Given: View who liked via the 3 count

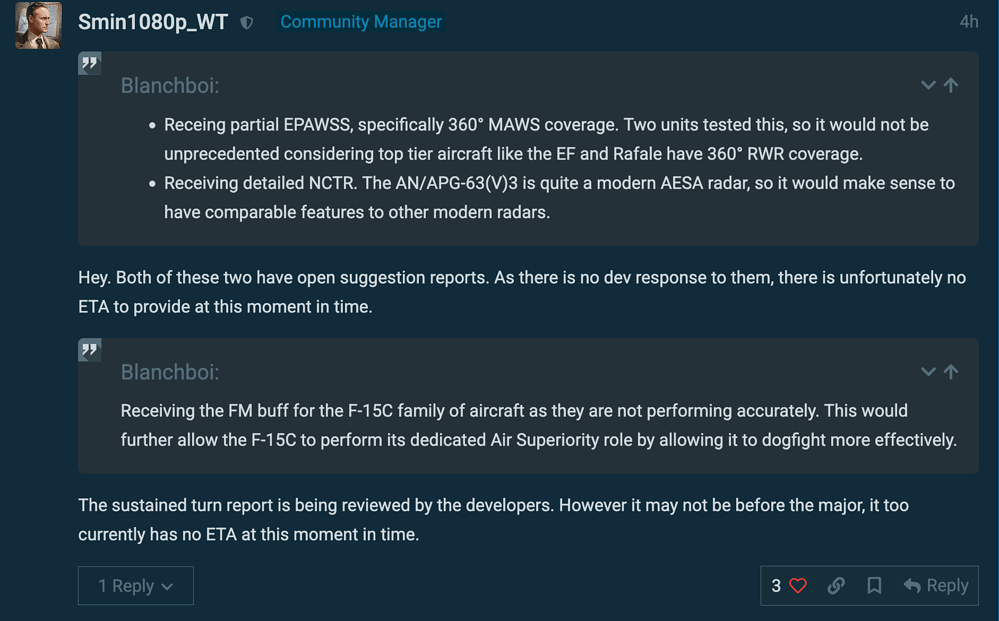Looking at the screenshot, I should pos(776,586).
